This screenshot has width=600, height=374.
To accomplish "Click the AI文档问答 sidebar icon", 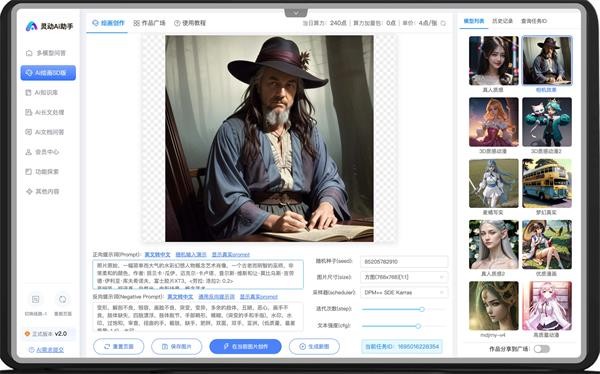I will coord(28,132).
